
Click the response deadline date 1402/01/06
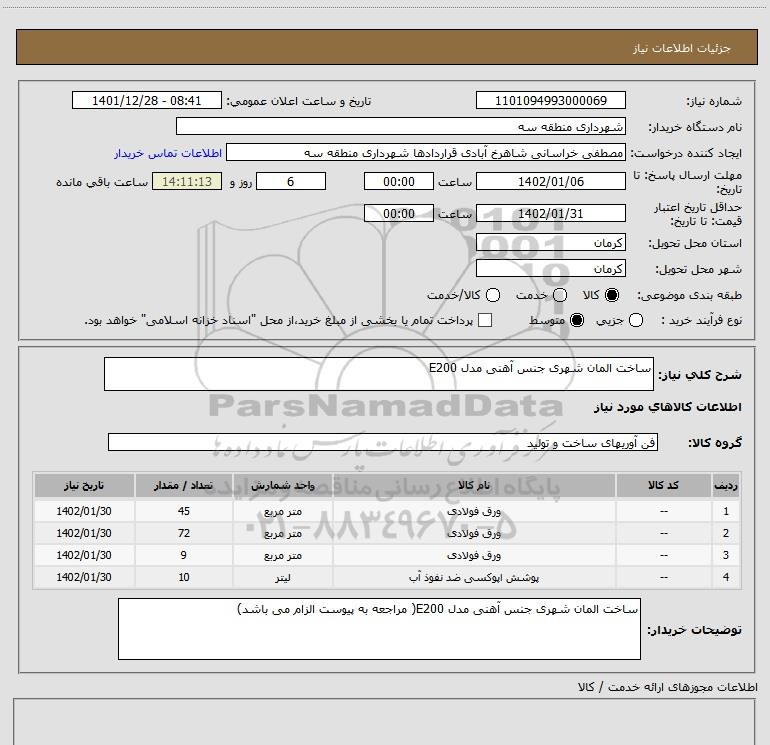pos(550,181)
